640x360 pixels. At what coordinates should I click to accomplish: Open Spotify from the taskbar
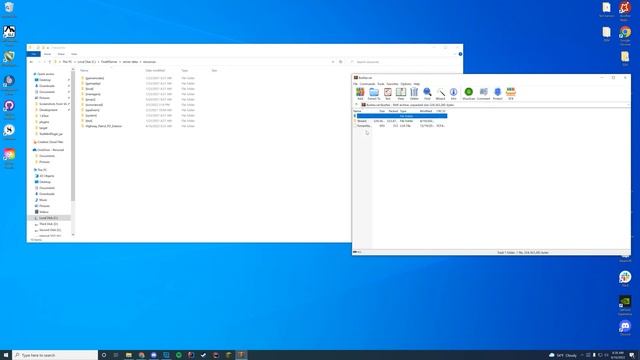(x=178, y=355)
